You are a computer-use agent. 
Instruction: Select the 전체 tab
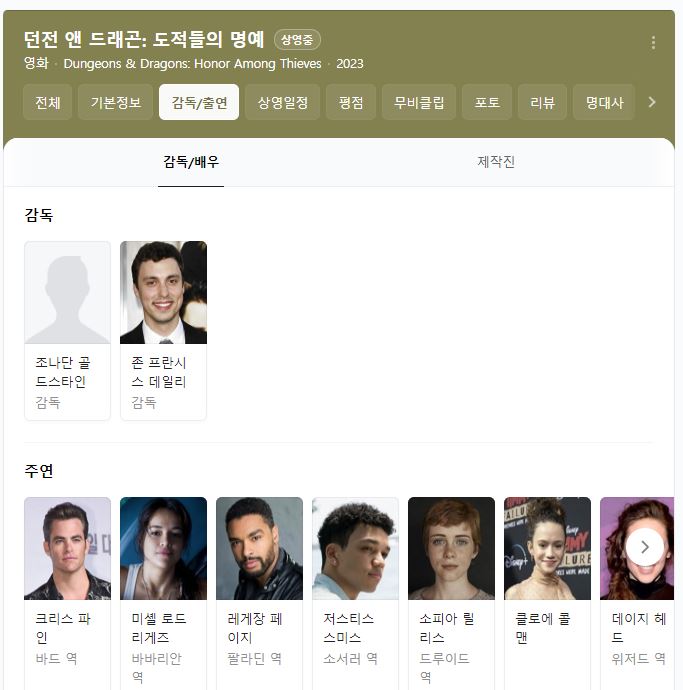(48, 102)
